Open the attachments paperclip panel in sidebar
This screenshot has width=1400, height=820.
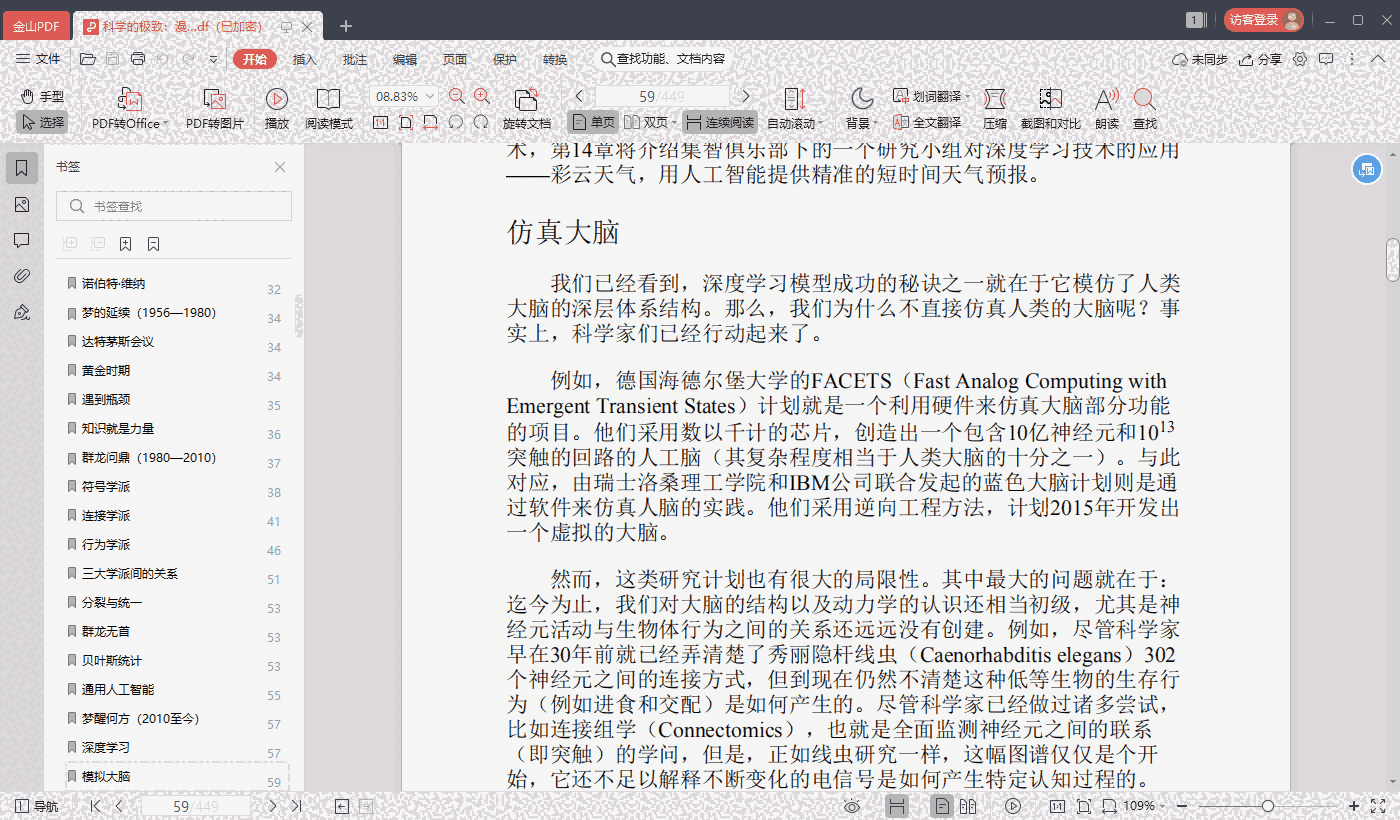[x=22, y=276]
